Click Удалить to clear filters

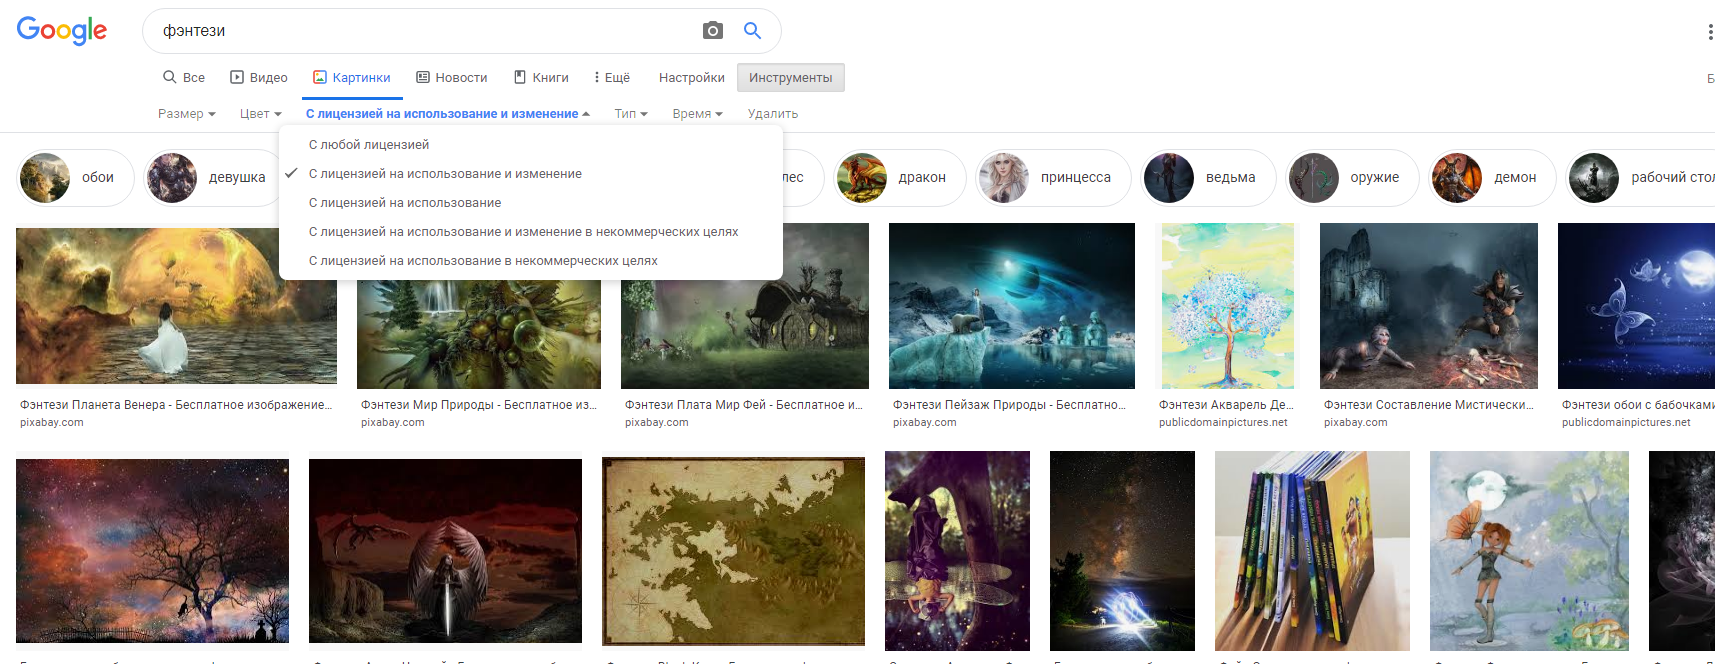coord(772,114)
